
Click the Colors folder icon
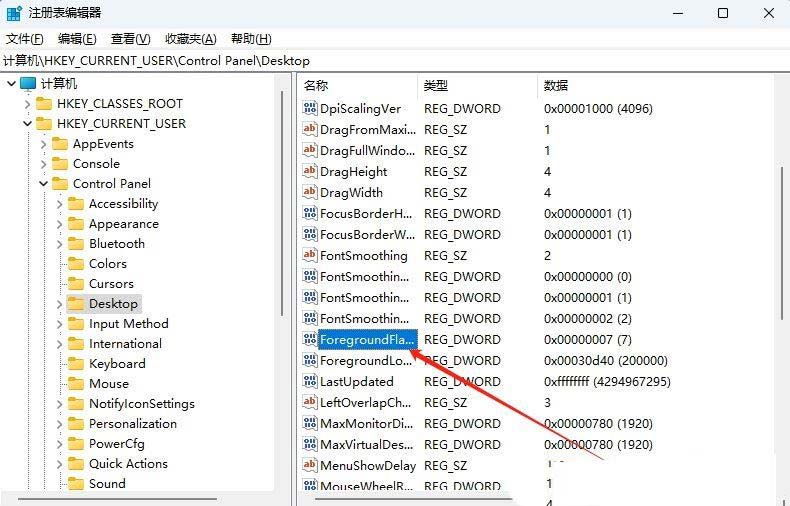click(x=76, y=264)
